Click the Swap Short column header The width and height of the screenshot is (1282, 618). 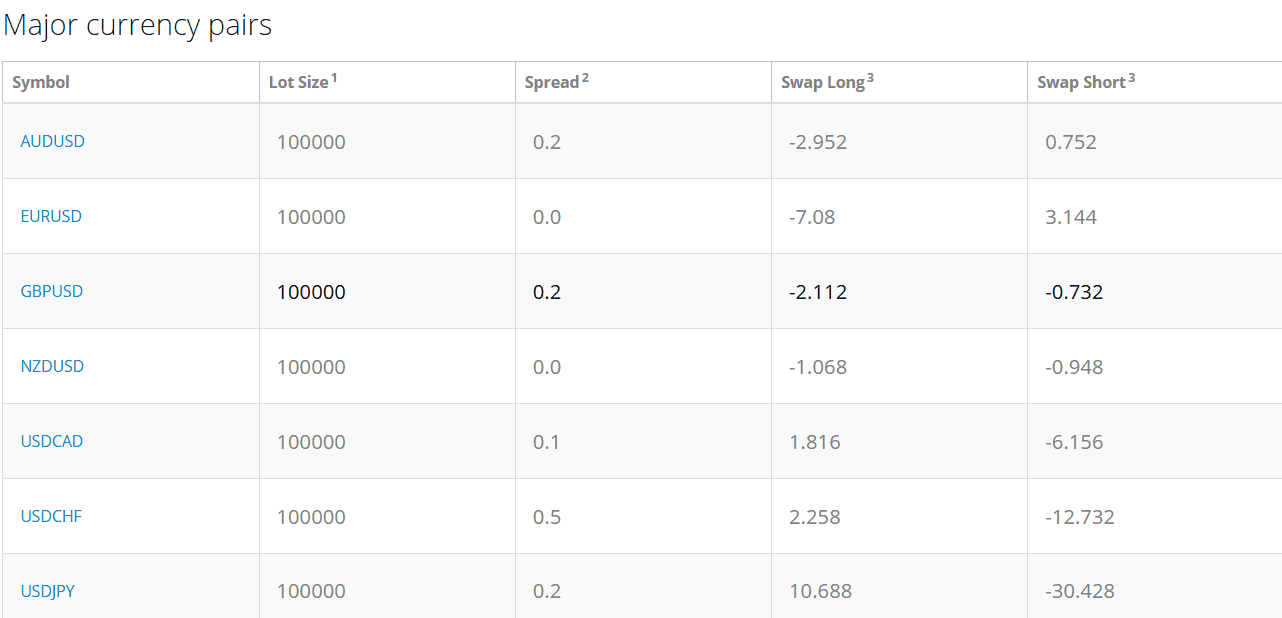coord(1081,82)
